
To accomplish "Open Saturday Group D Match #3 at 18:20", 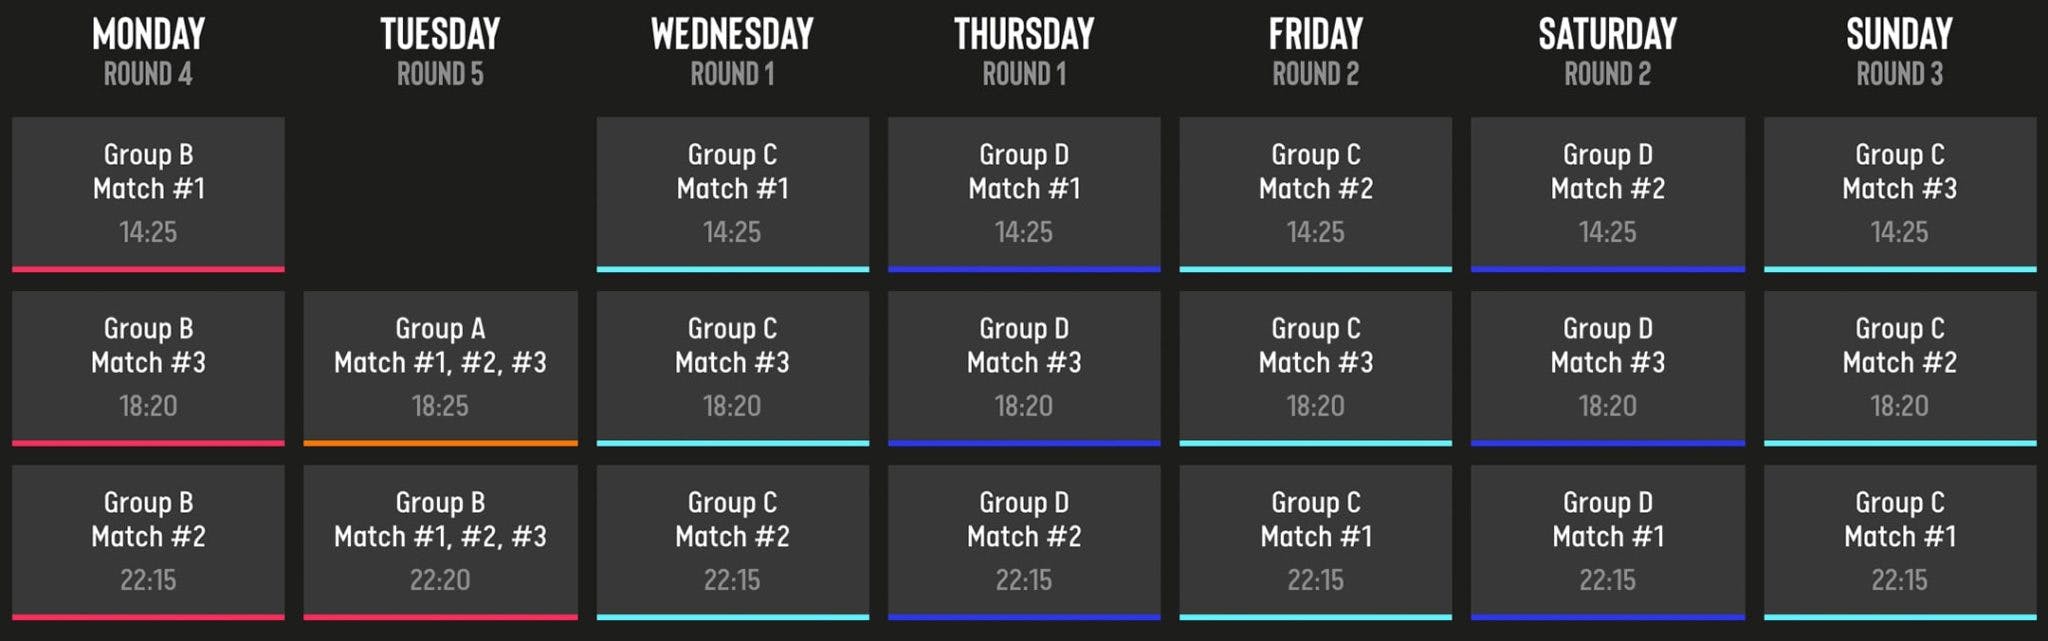I will click(1608, 368).
